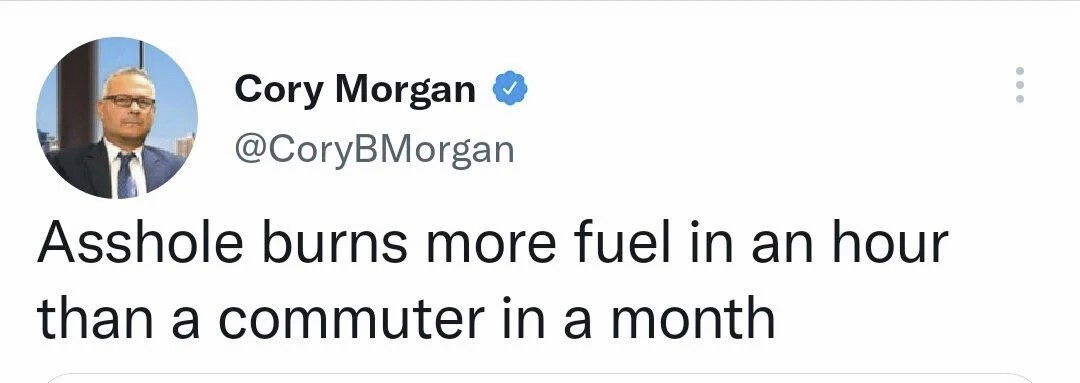This screenshot has width=1080, height=383.
Task: Open Cory Morgan's circular profile picture
Action: click(x=117, y=118)
